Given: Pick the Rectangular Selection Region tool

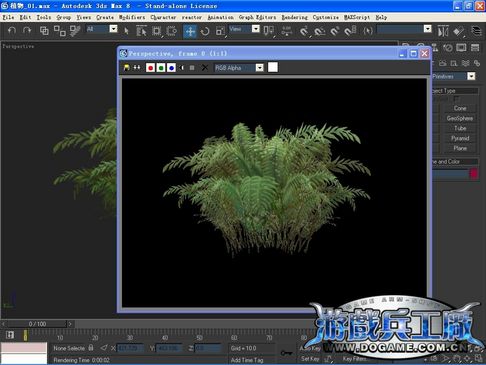Looking at the screenshot, I should (x=156, y=31).
